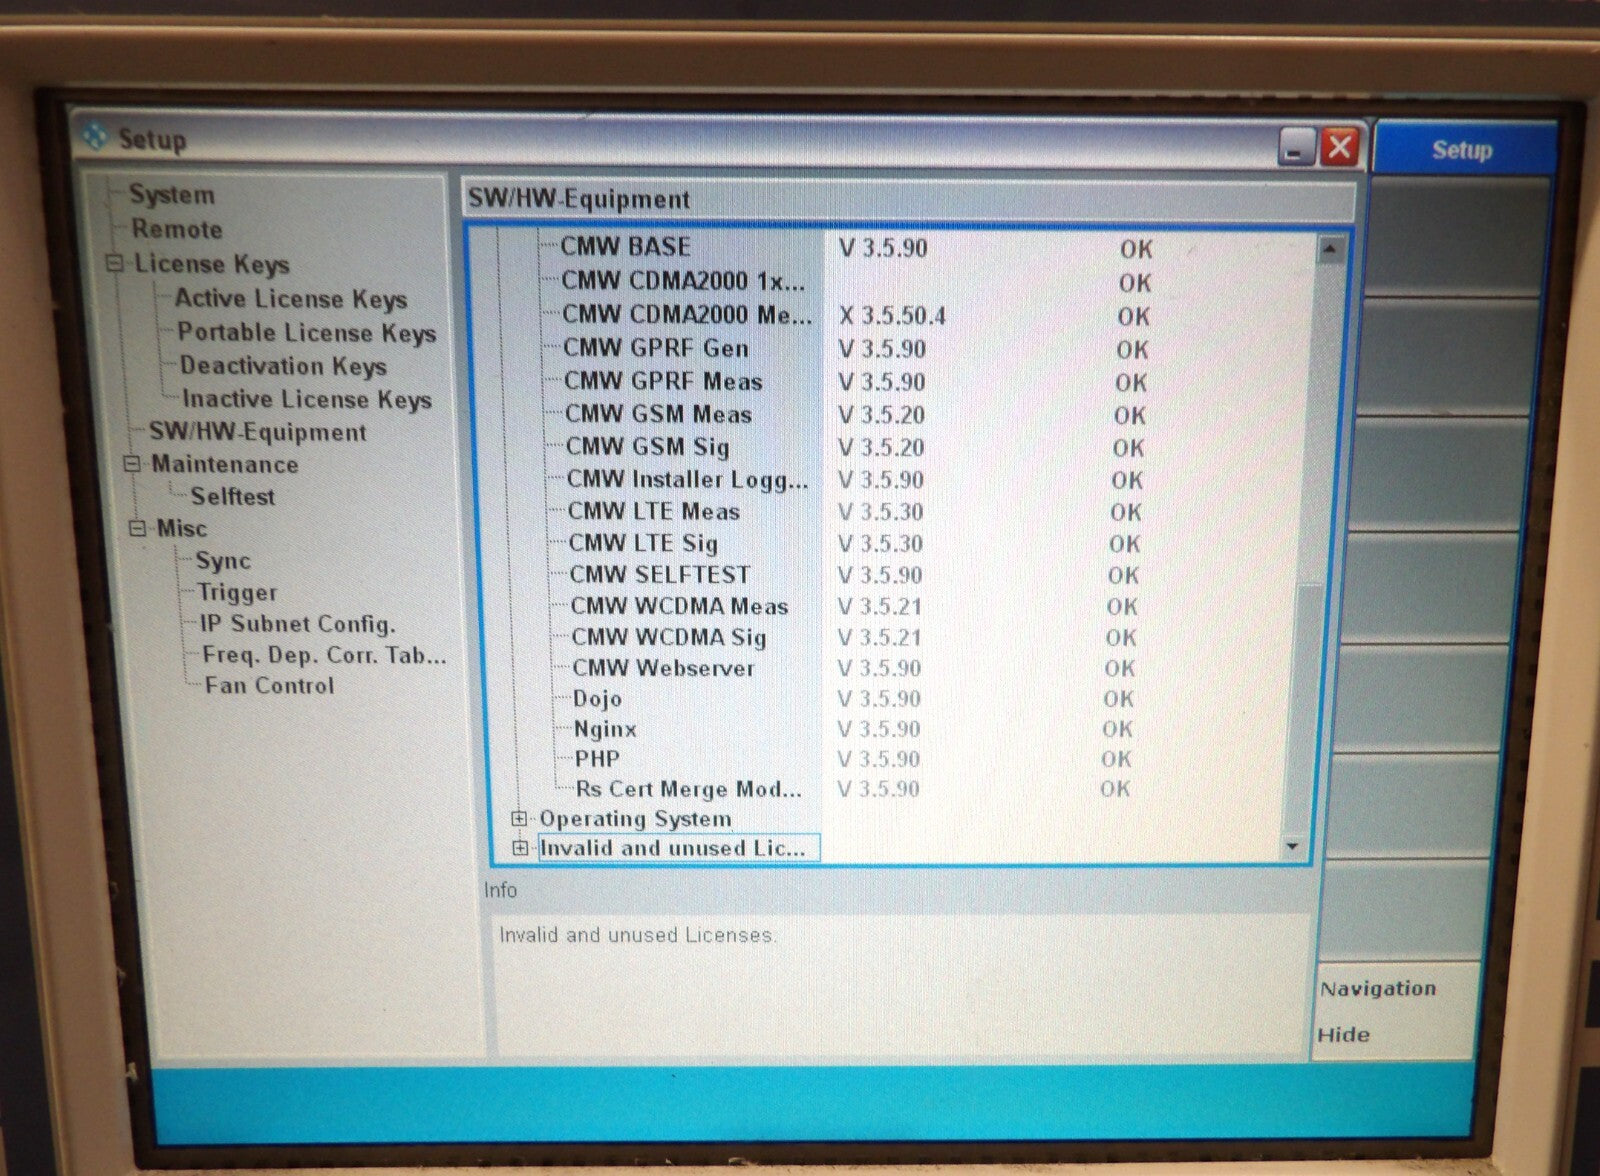Expand the Operating System node

(x=519, y=818)
